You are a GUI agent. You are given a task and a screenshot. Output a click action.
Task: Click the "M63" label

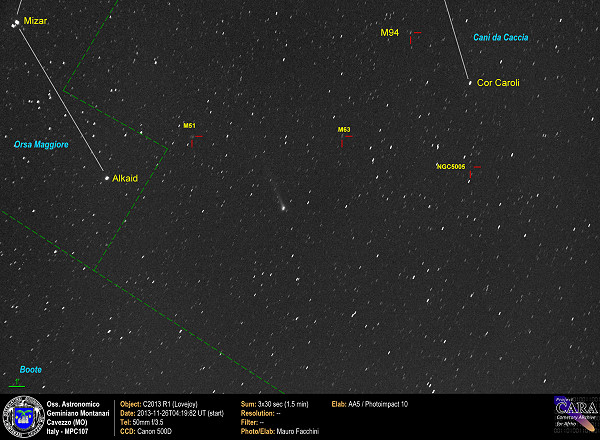point(344,130)
